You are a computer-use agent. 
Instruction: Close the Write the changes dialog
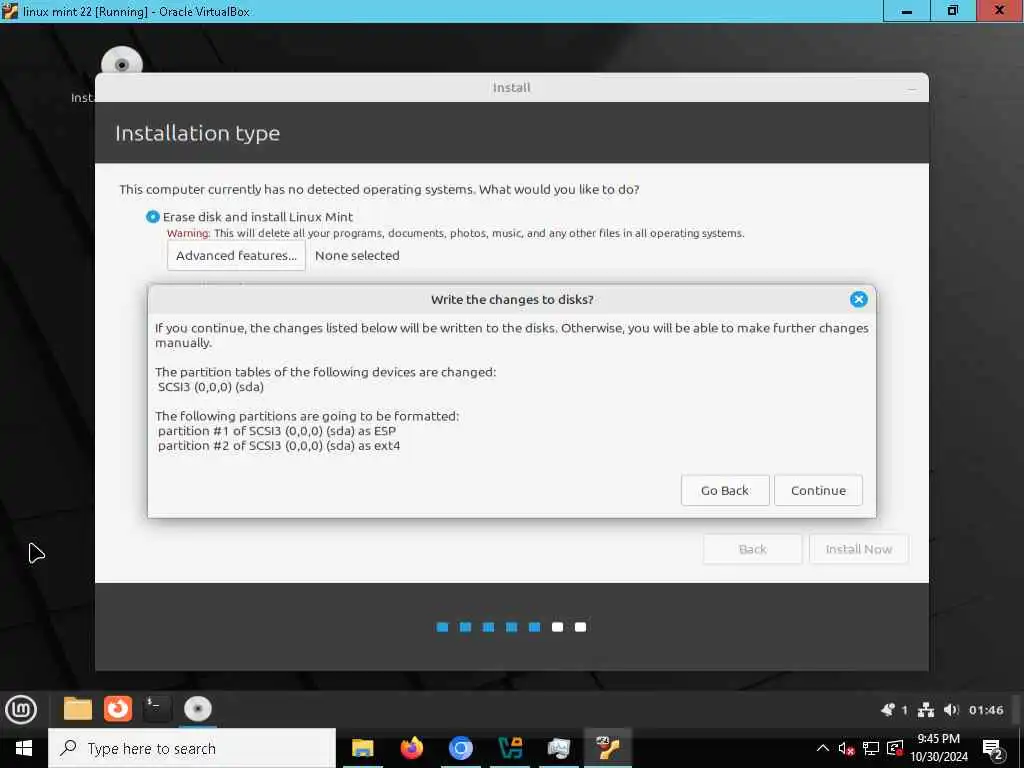[858, 299]
